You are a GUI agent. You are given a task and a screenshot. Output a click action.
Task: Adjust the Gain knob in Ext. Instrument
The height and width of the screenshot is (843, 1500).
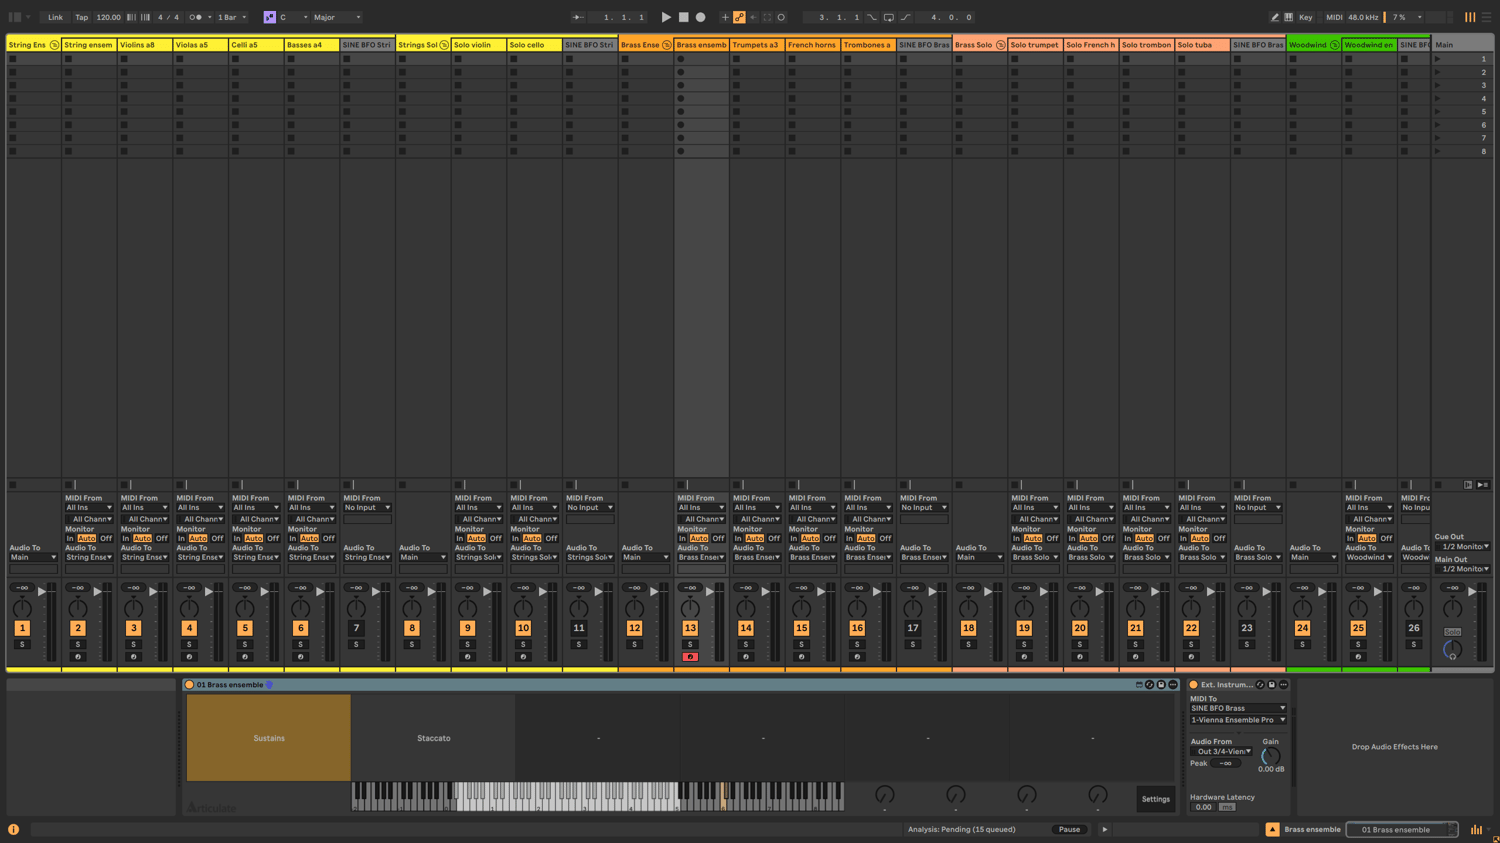coord(1270,755)
